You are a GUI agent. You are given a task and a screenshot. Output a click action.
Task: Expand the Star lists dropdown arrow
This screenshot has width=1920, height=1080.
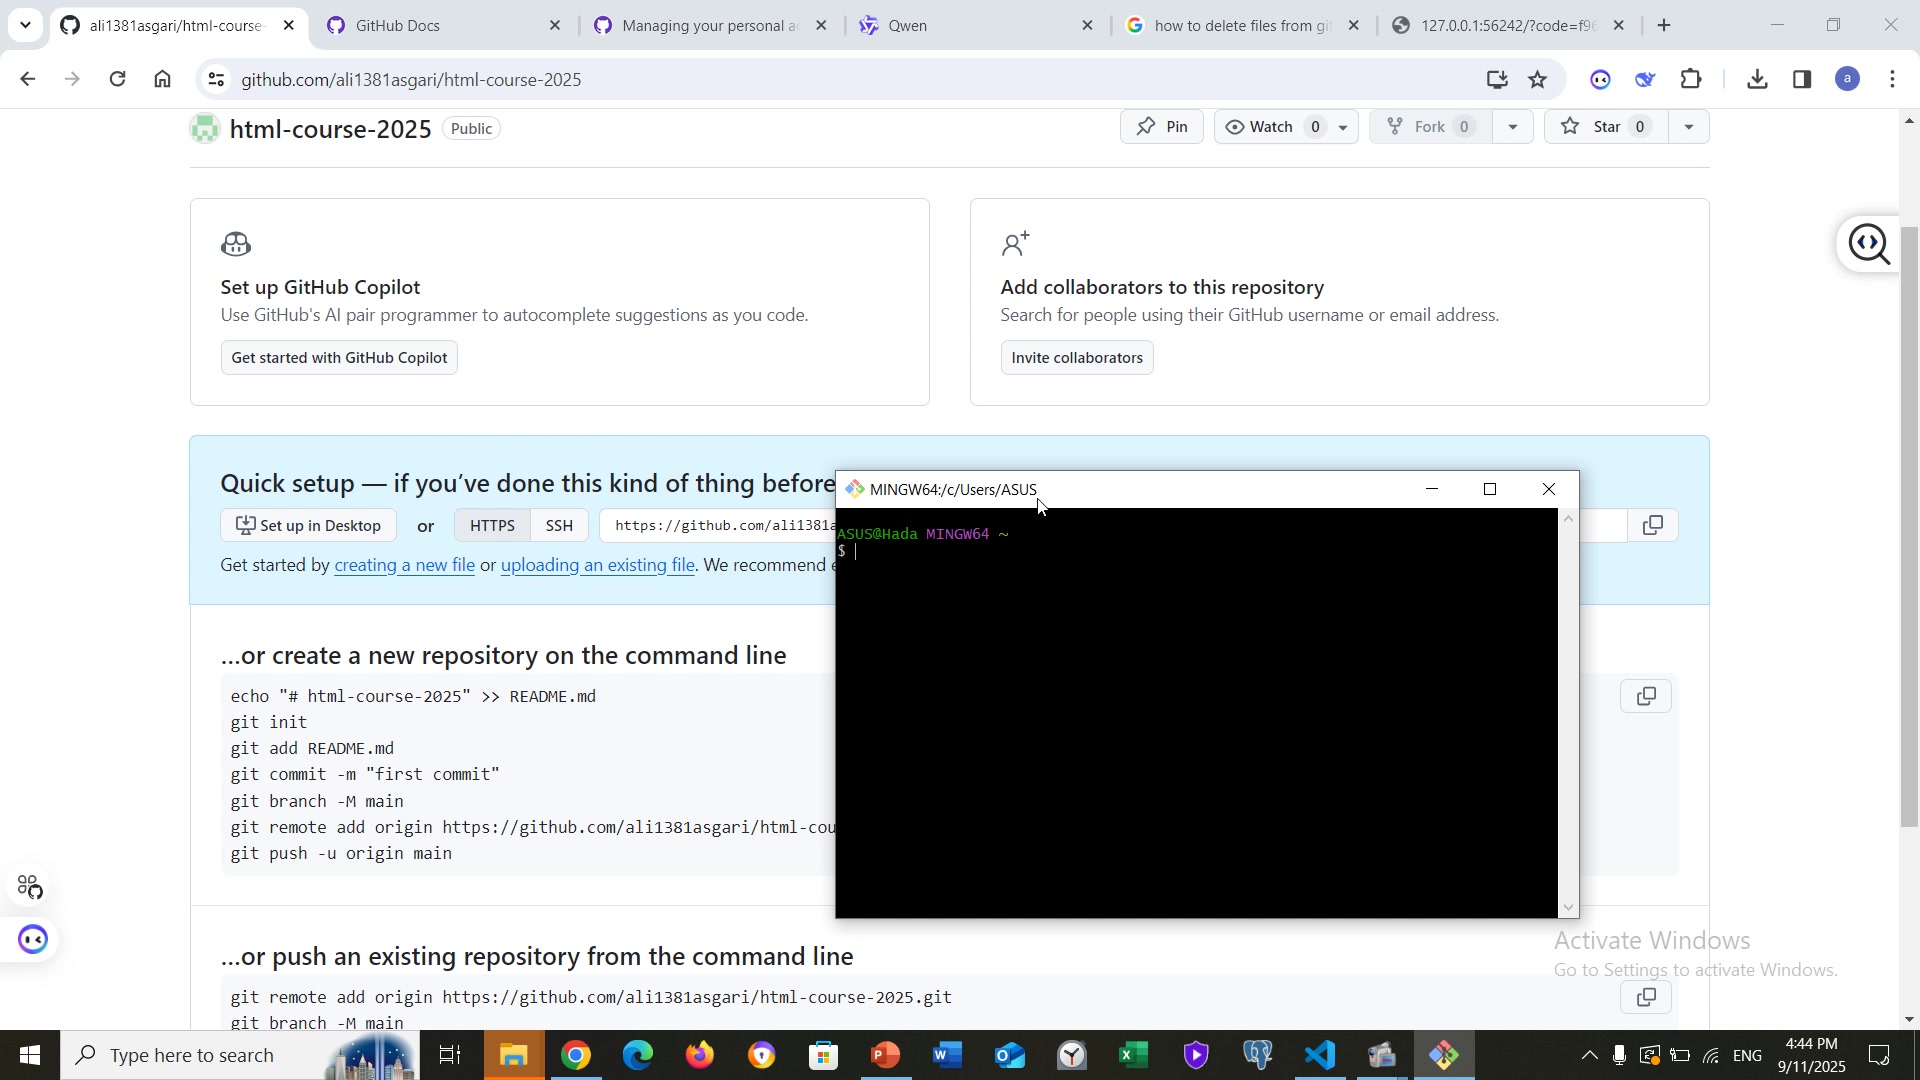click(x=1688, y=127)
